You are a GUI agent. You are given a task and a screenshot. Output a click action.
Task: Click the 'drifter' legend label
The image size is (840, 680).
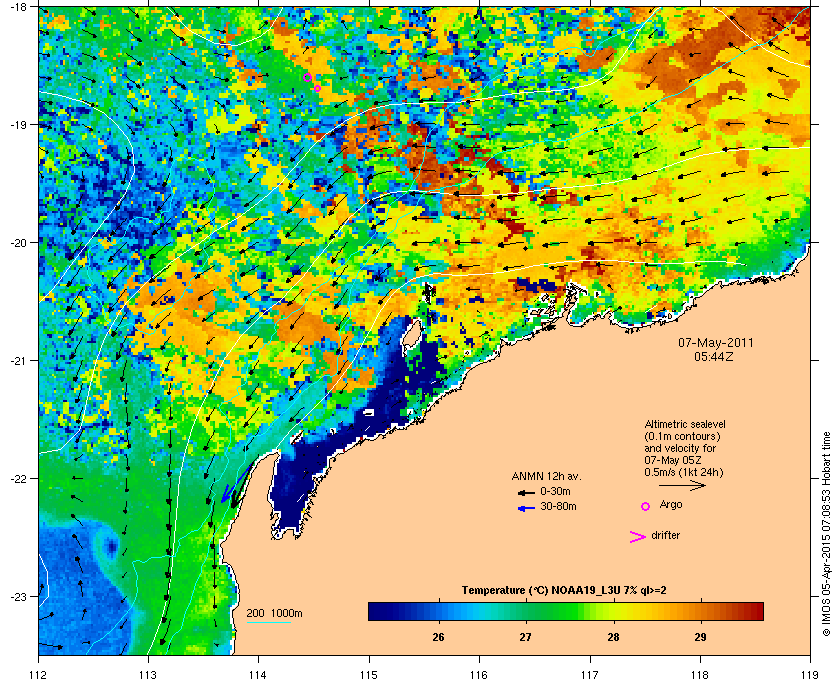click(x=666, y=535)
